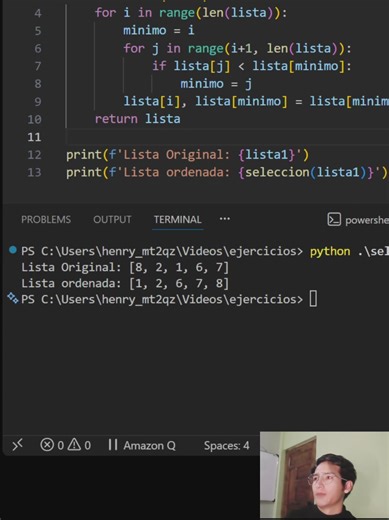Click the 'if lista[j] < lista[minimo]' line
This screenshot has width=389, height=520.
(252, 66)
